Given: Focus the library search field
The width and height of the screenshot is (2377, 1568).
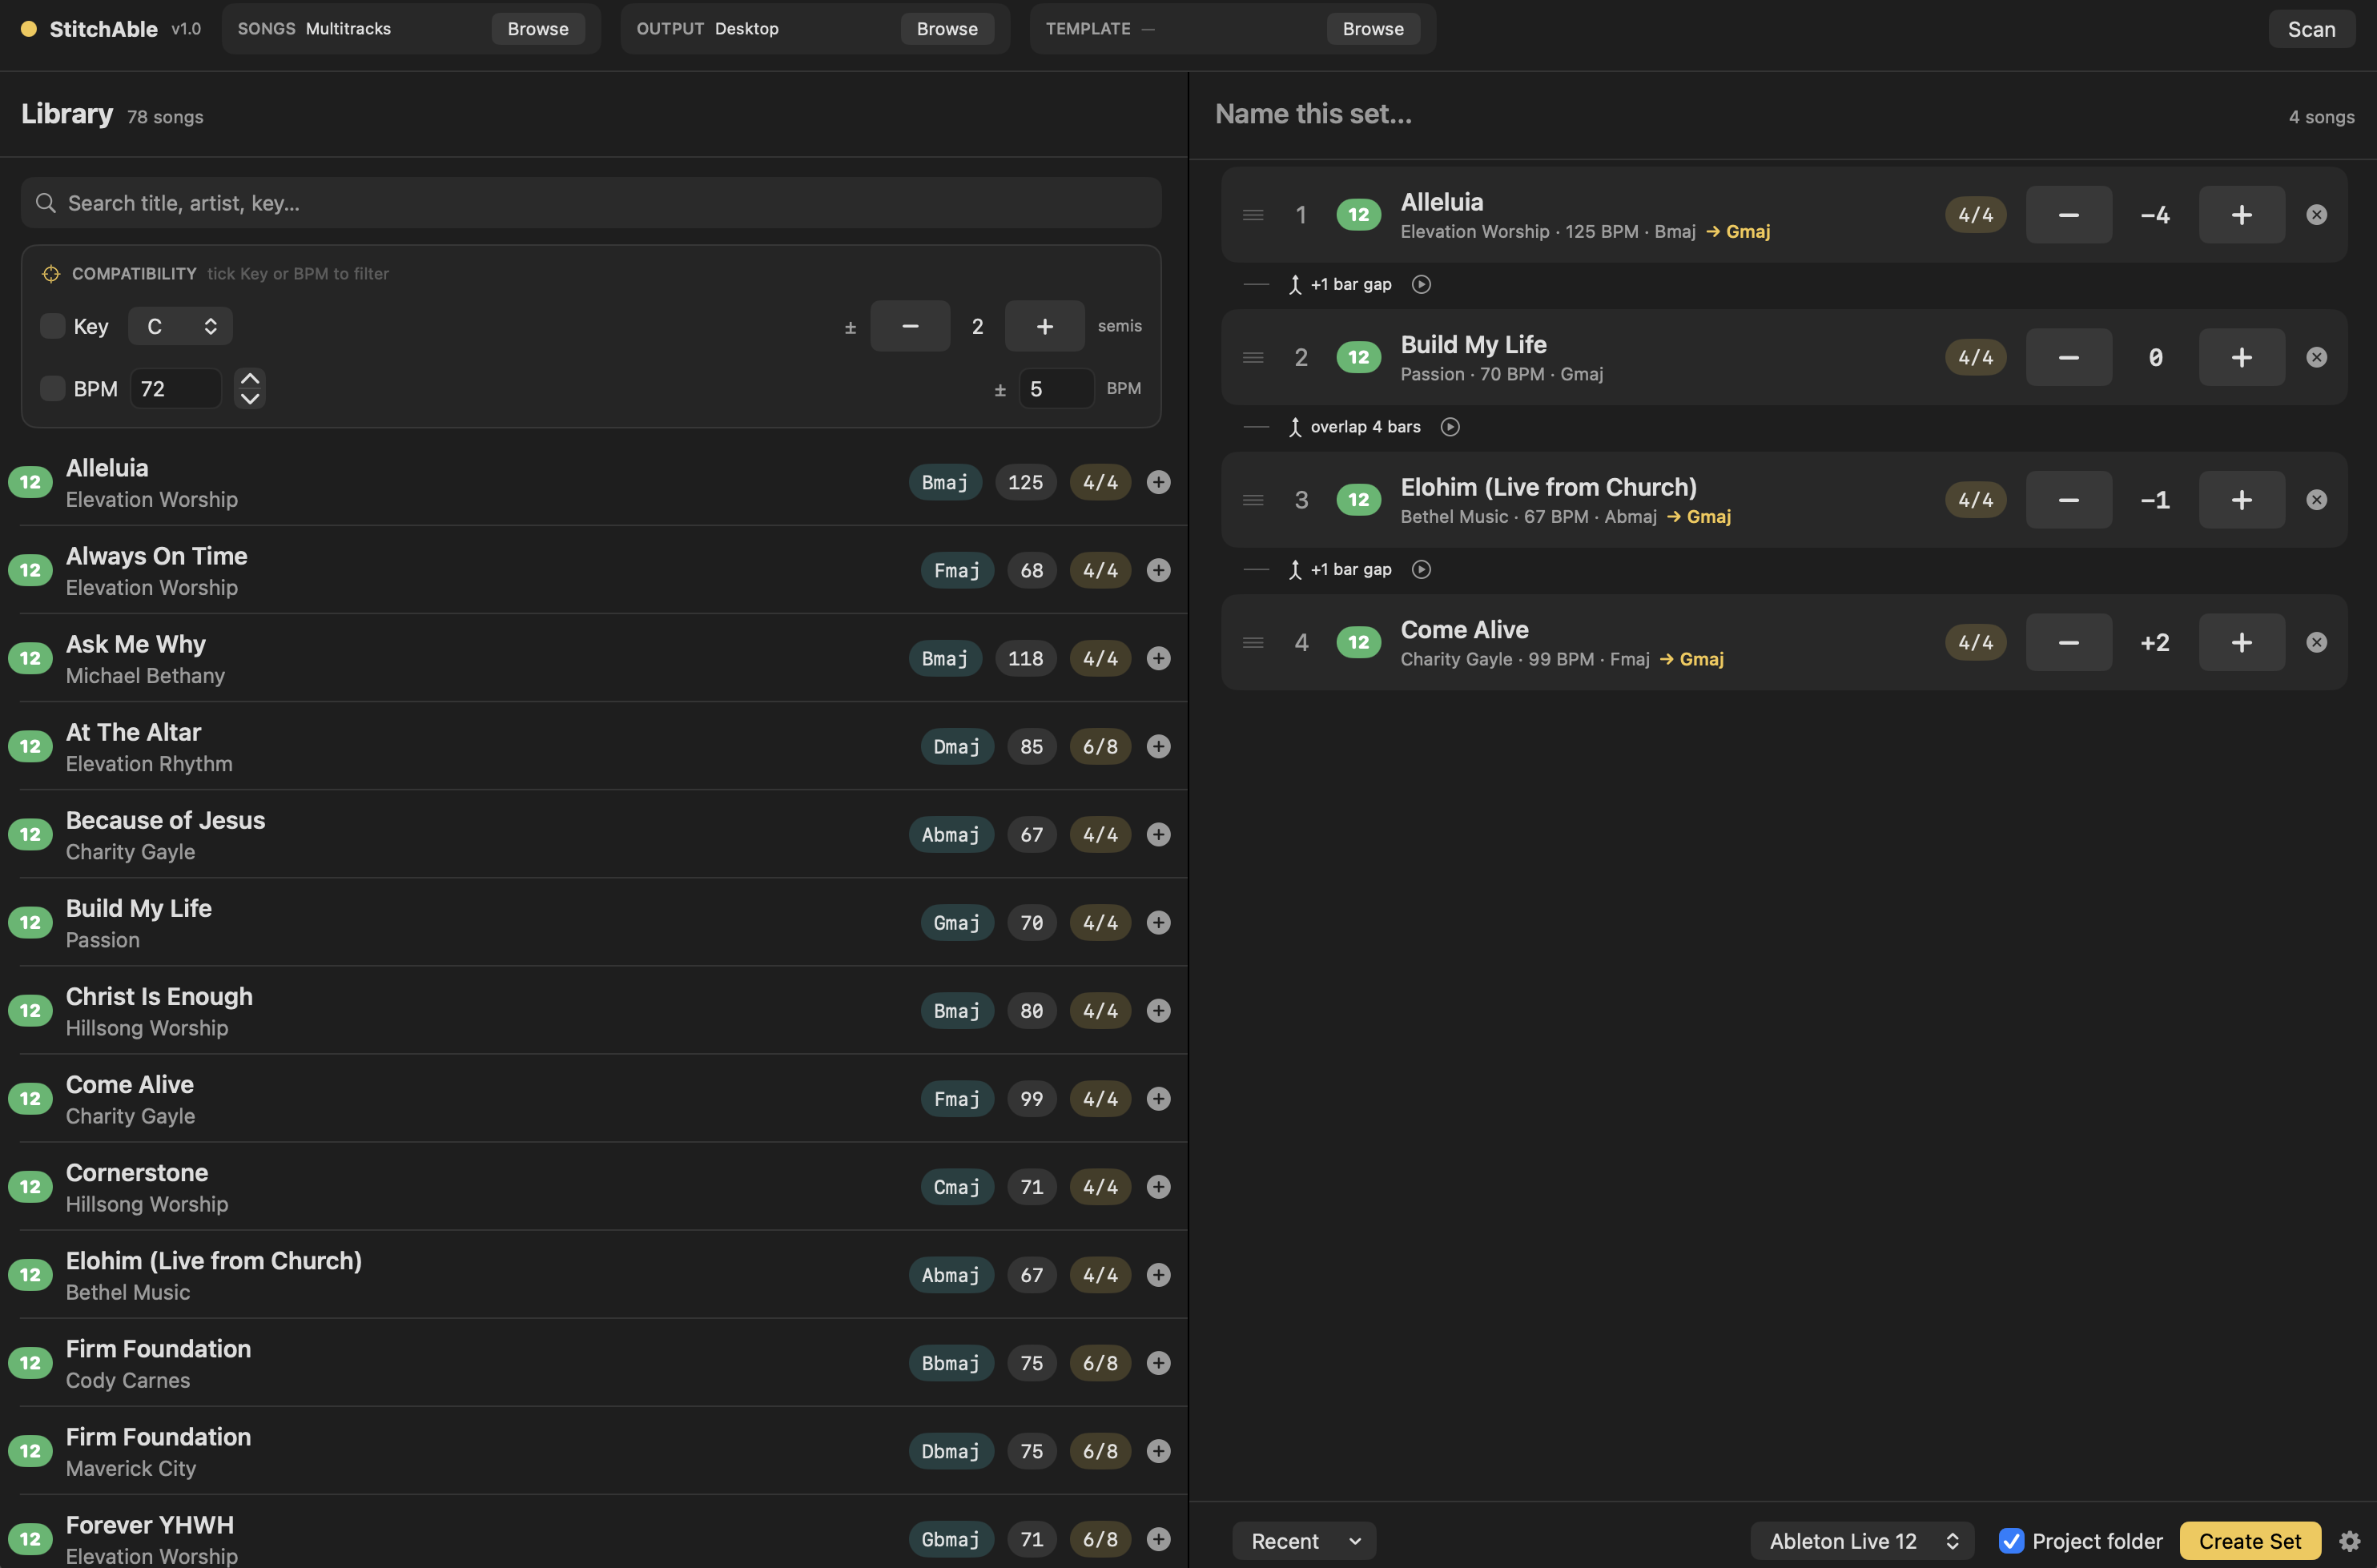Looking at the screenshot, I should (x=591, y=203).
